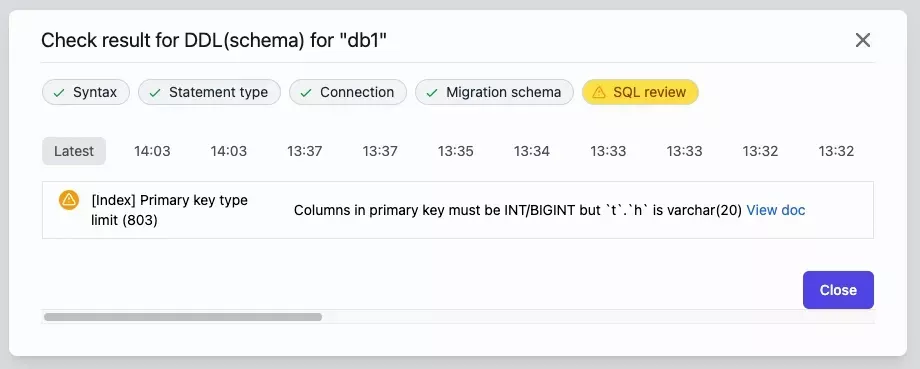Open the first 14:03 run tab
This screenshot has width=920, height=369.
(152, 151)
